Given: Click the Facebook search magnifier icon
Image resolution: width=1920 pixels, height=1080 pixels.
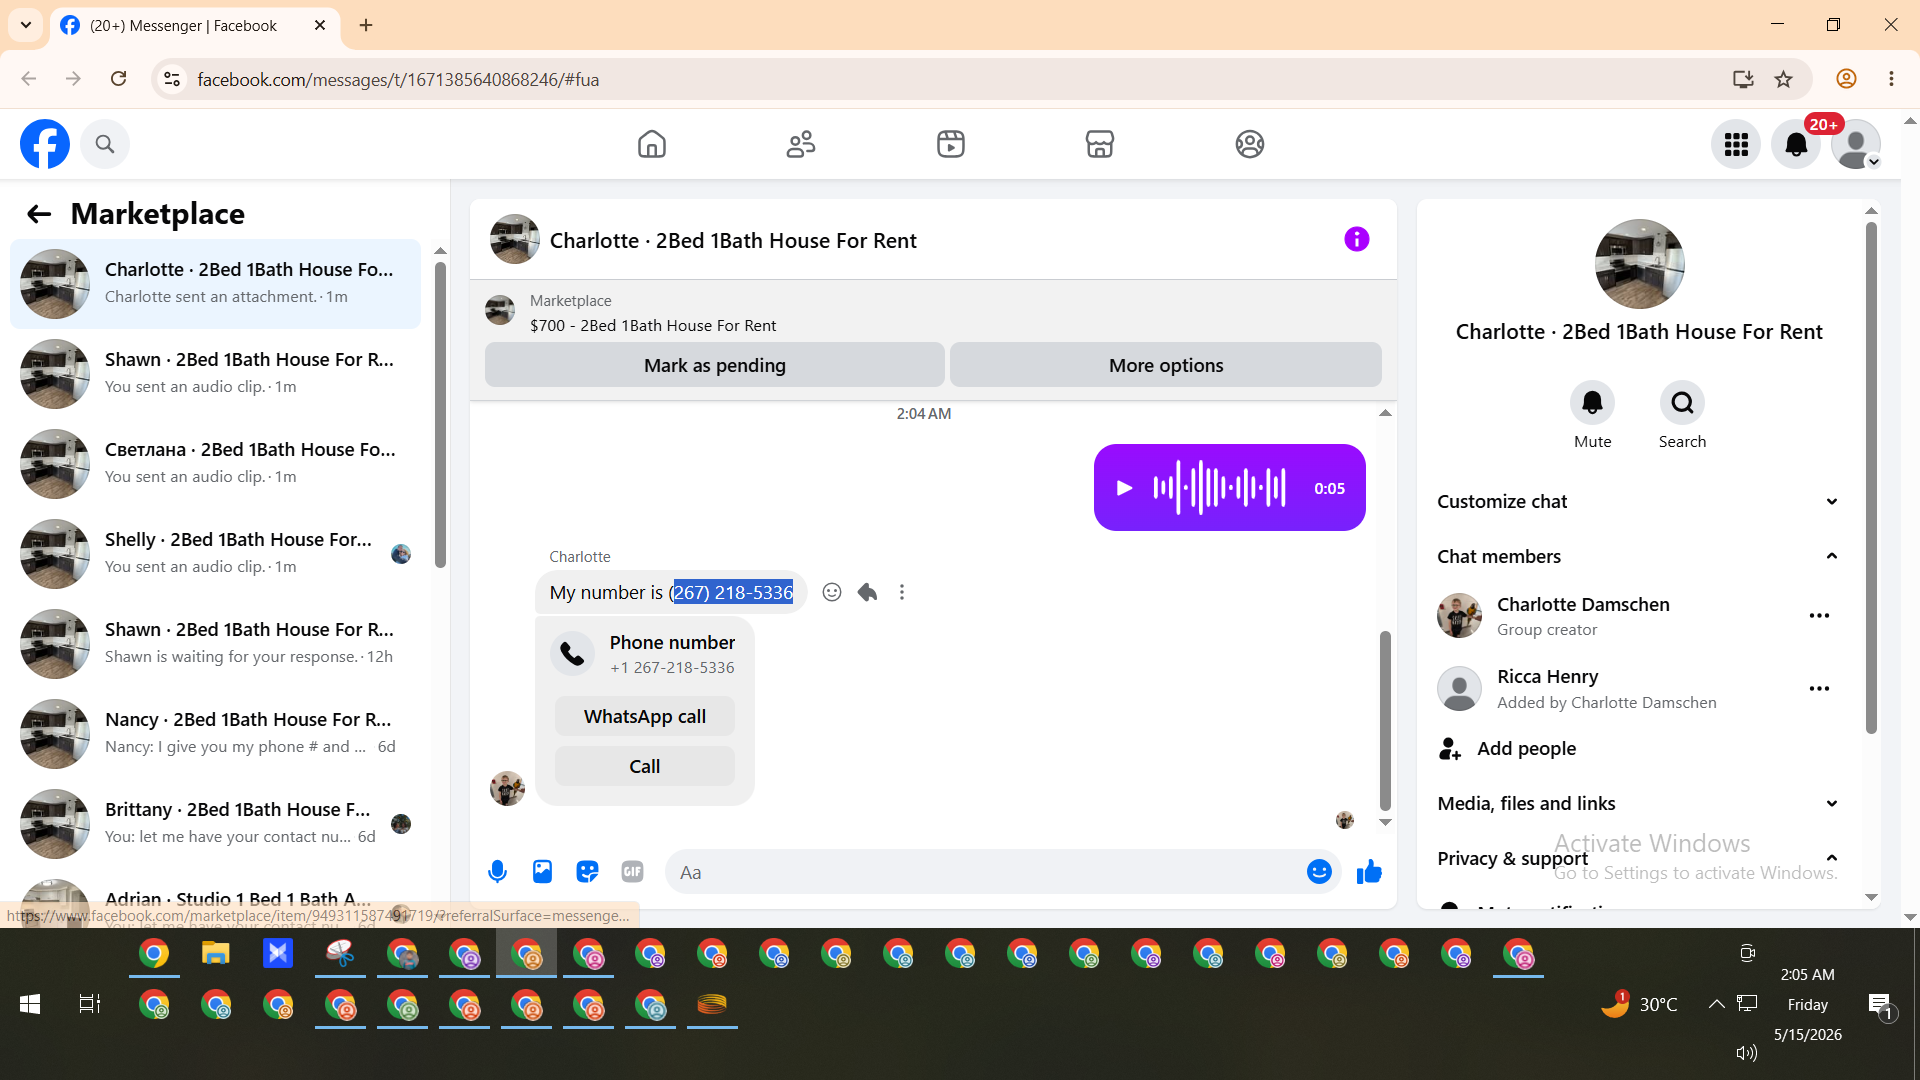Looking at the screenshot, I should pos(105,144).
